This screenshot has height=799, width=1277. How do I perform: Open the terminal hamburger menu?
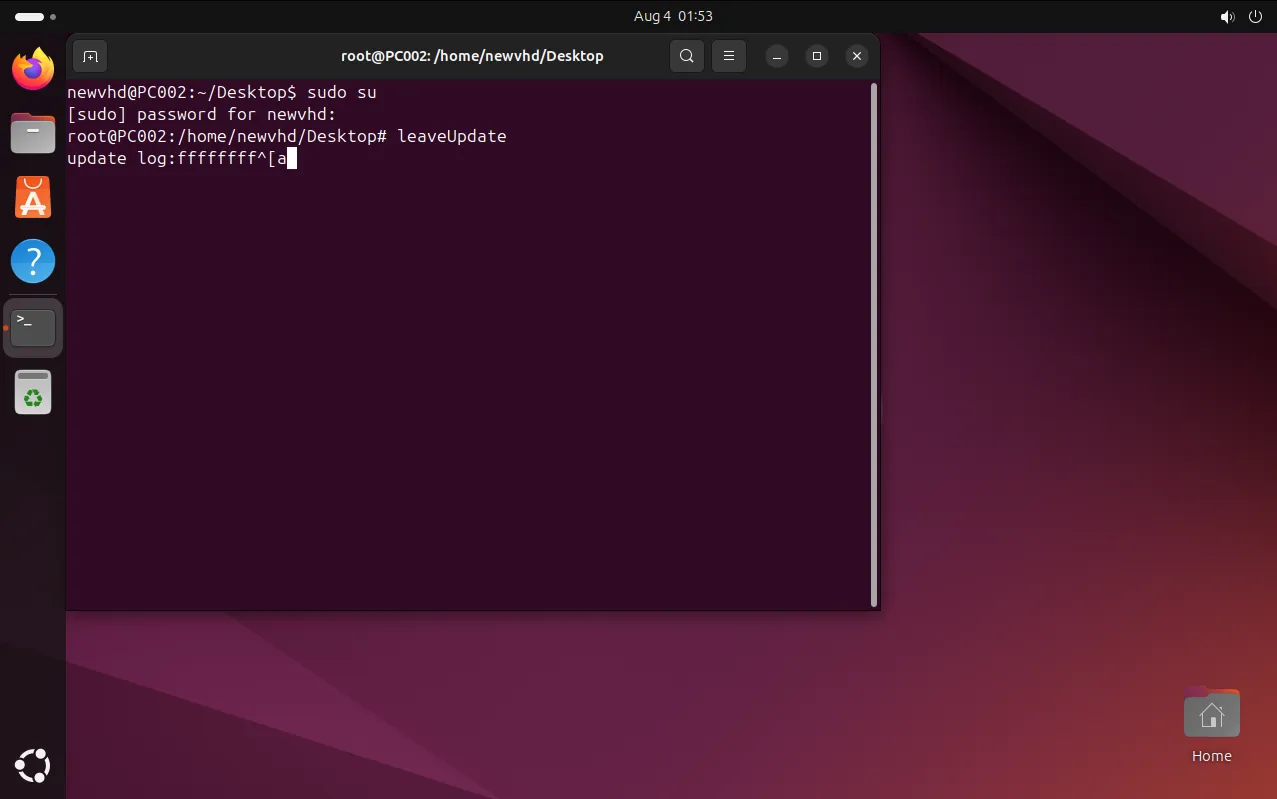click(729, 56)
